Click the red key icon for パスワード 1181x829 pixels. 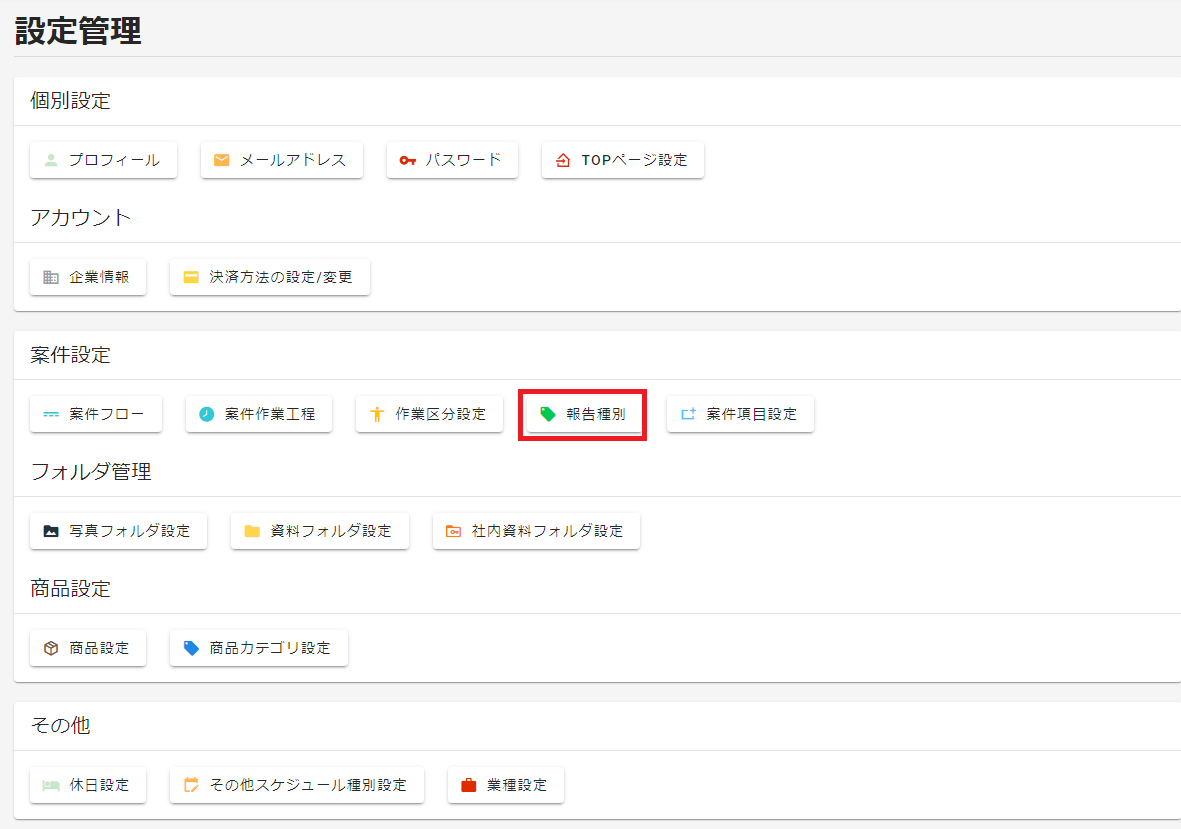tap(407, 160)
